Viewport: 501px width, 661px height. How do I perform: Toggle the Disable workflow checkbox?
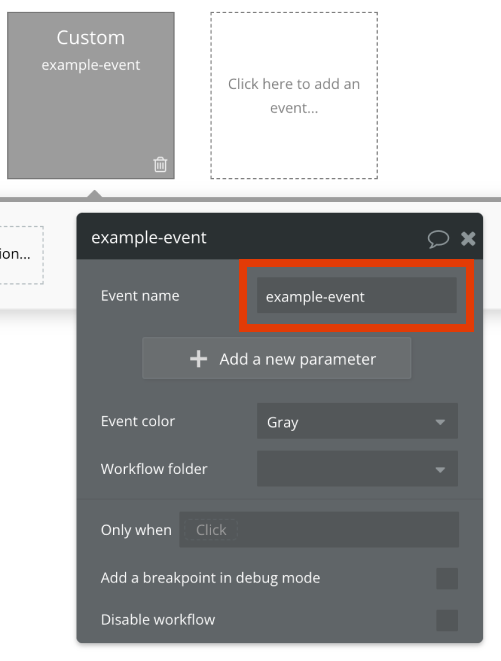coord(447,620)
